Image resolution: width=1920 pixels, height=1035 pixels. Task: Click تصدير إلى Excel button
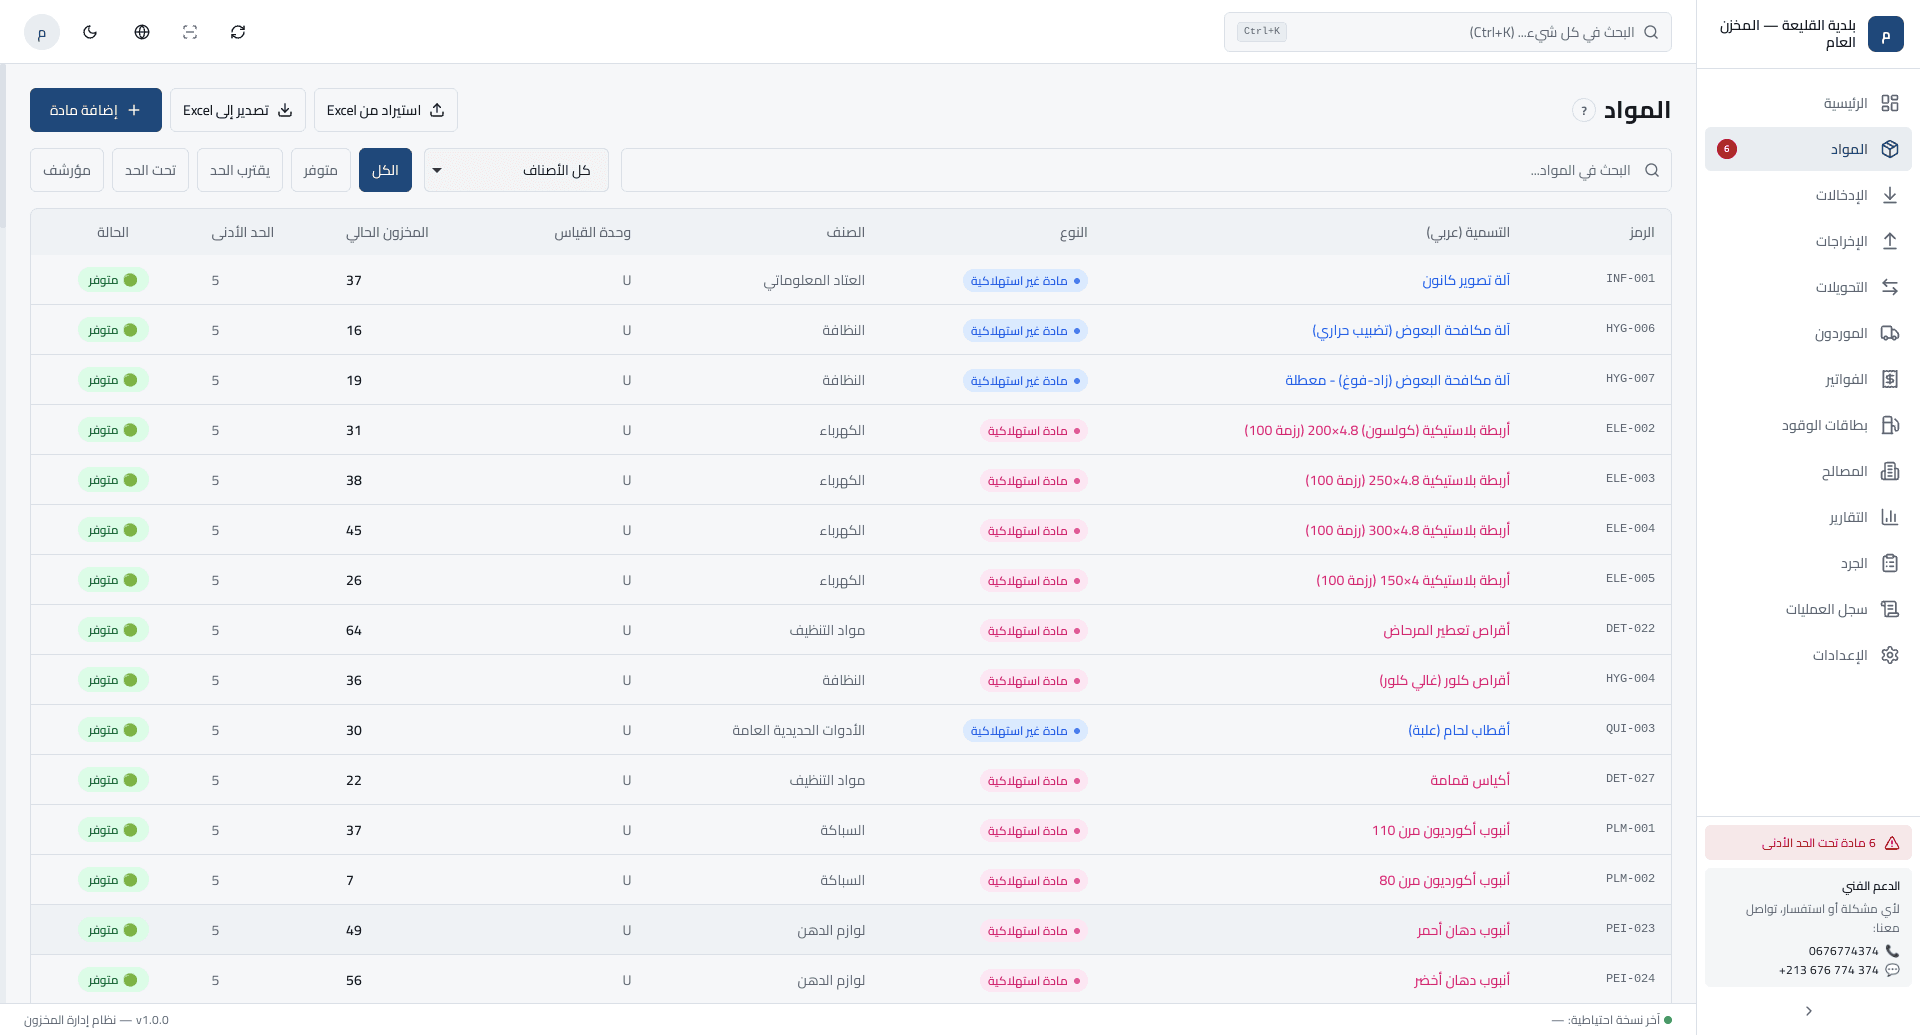[238, 110]
